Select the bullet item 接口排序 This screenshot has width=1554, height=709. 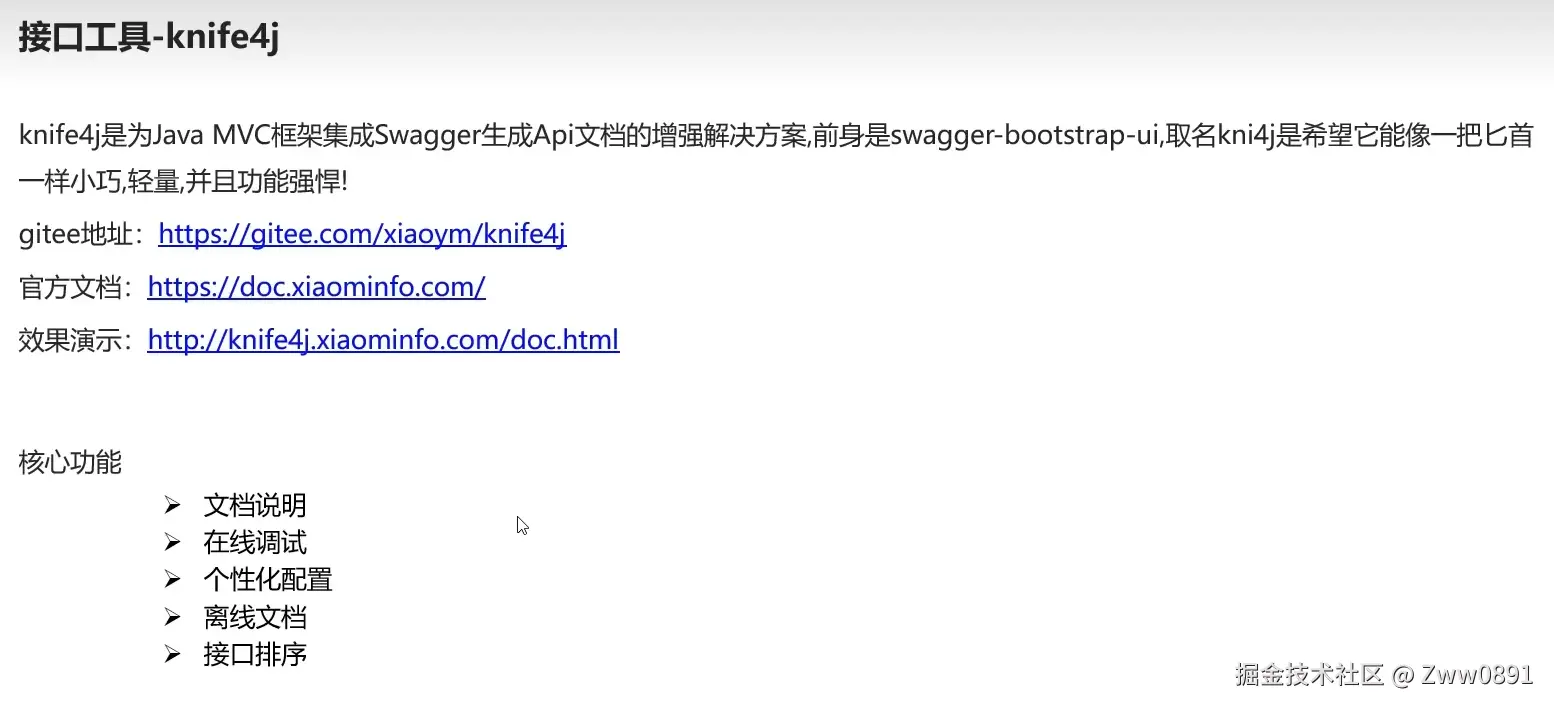(255, 654)
